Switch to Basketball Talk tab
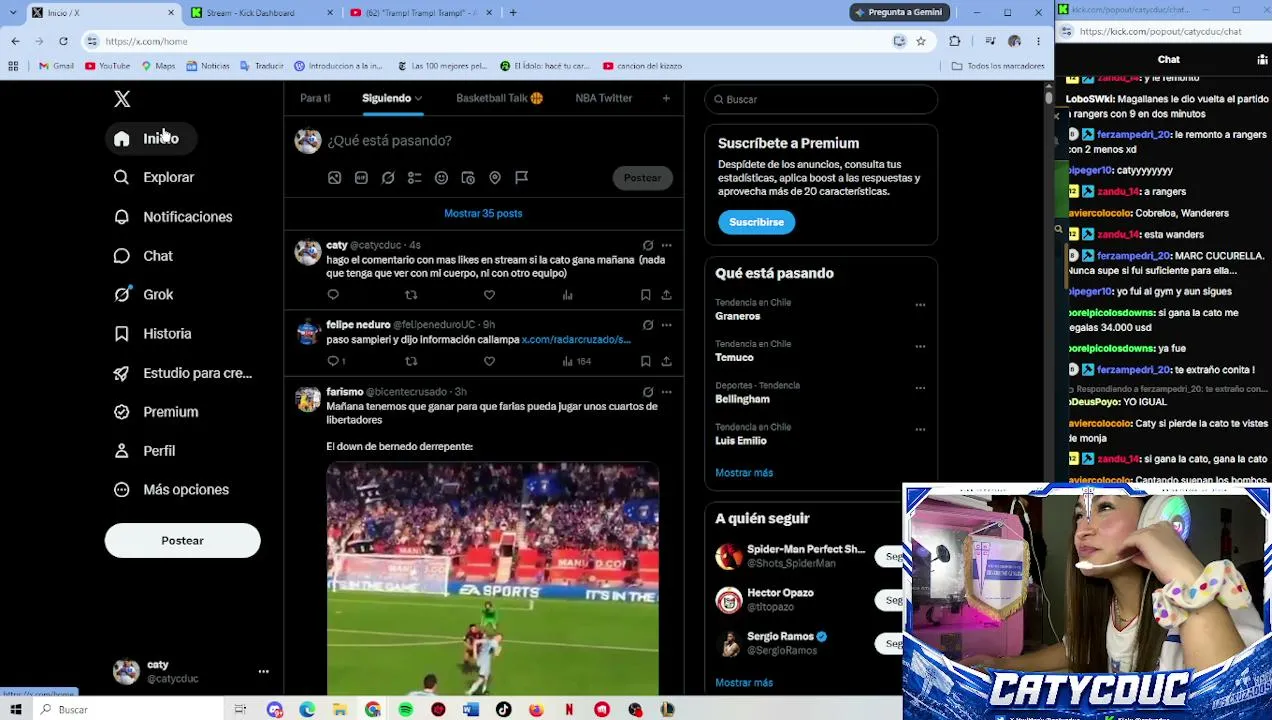Screen dimensions: 1272x720 pos(499,98)
